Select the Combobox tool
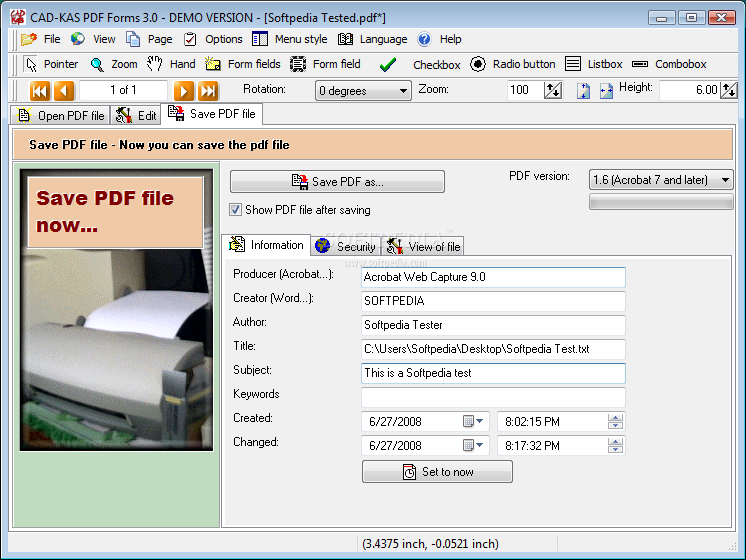This screenshot has width=746, height=560. coord(669,64)
